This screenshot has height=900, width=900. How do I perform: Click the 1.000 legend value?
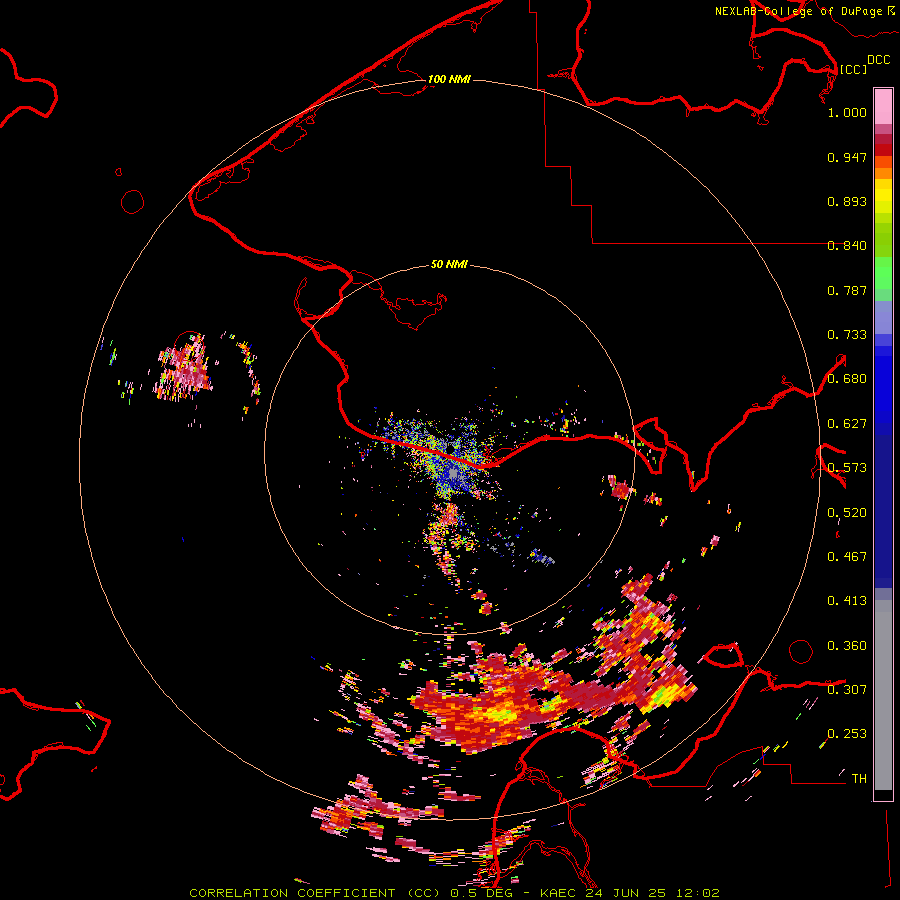click(847, 112)
